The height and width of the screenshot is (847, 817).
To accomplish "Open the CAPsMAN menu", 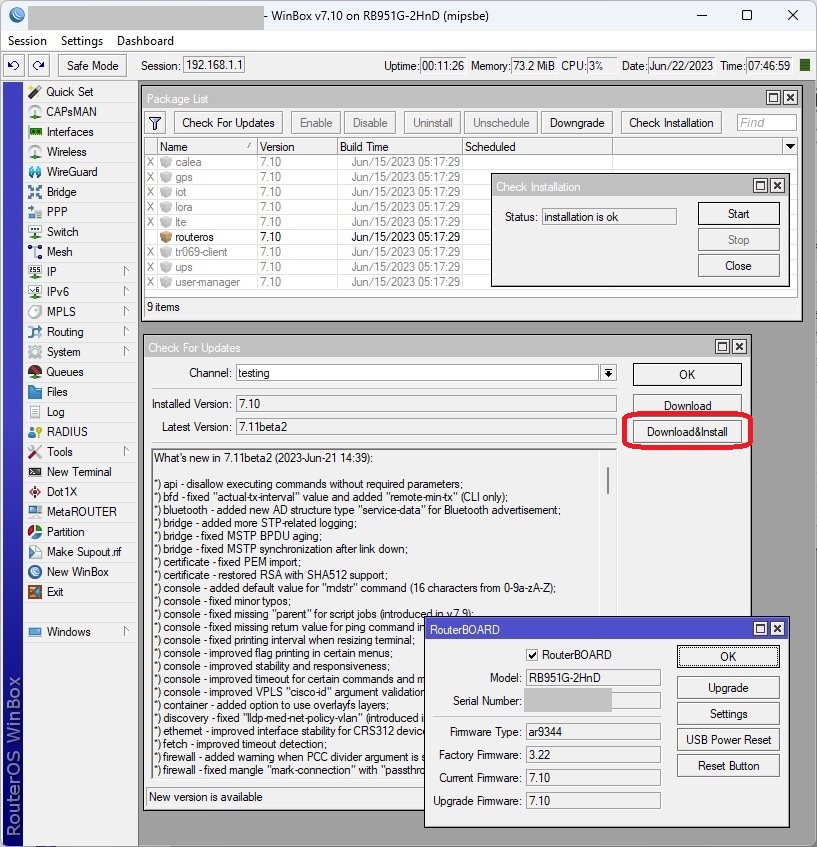I will pyautogui.click(x=71, y=112).
